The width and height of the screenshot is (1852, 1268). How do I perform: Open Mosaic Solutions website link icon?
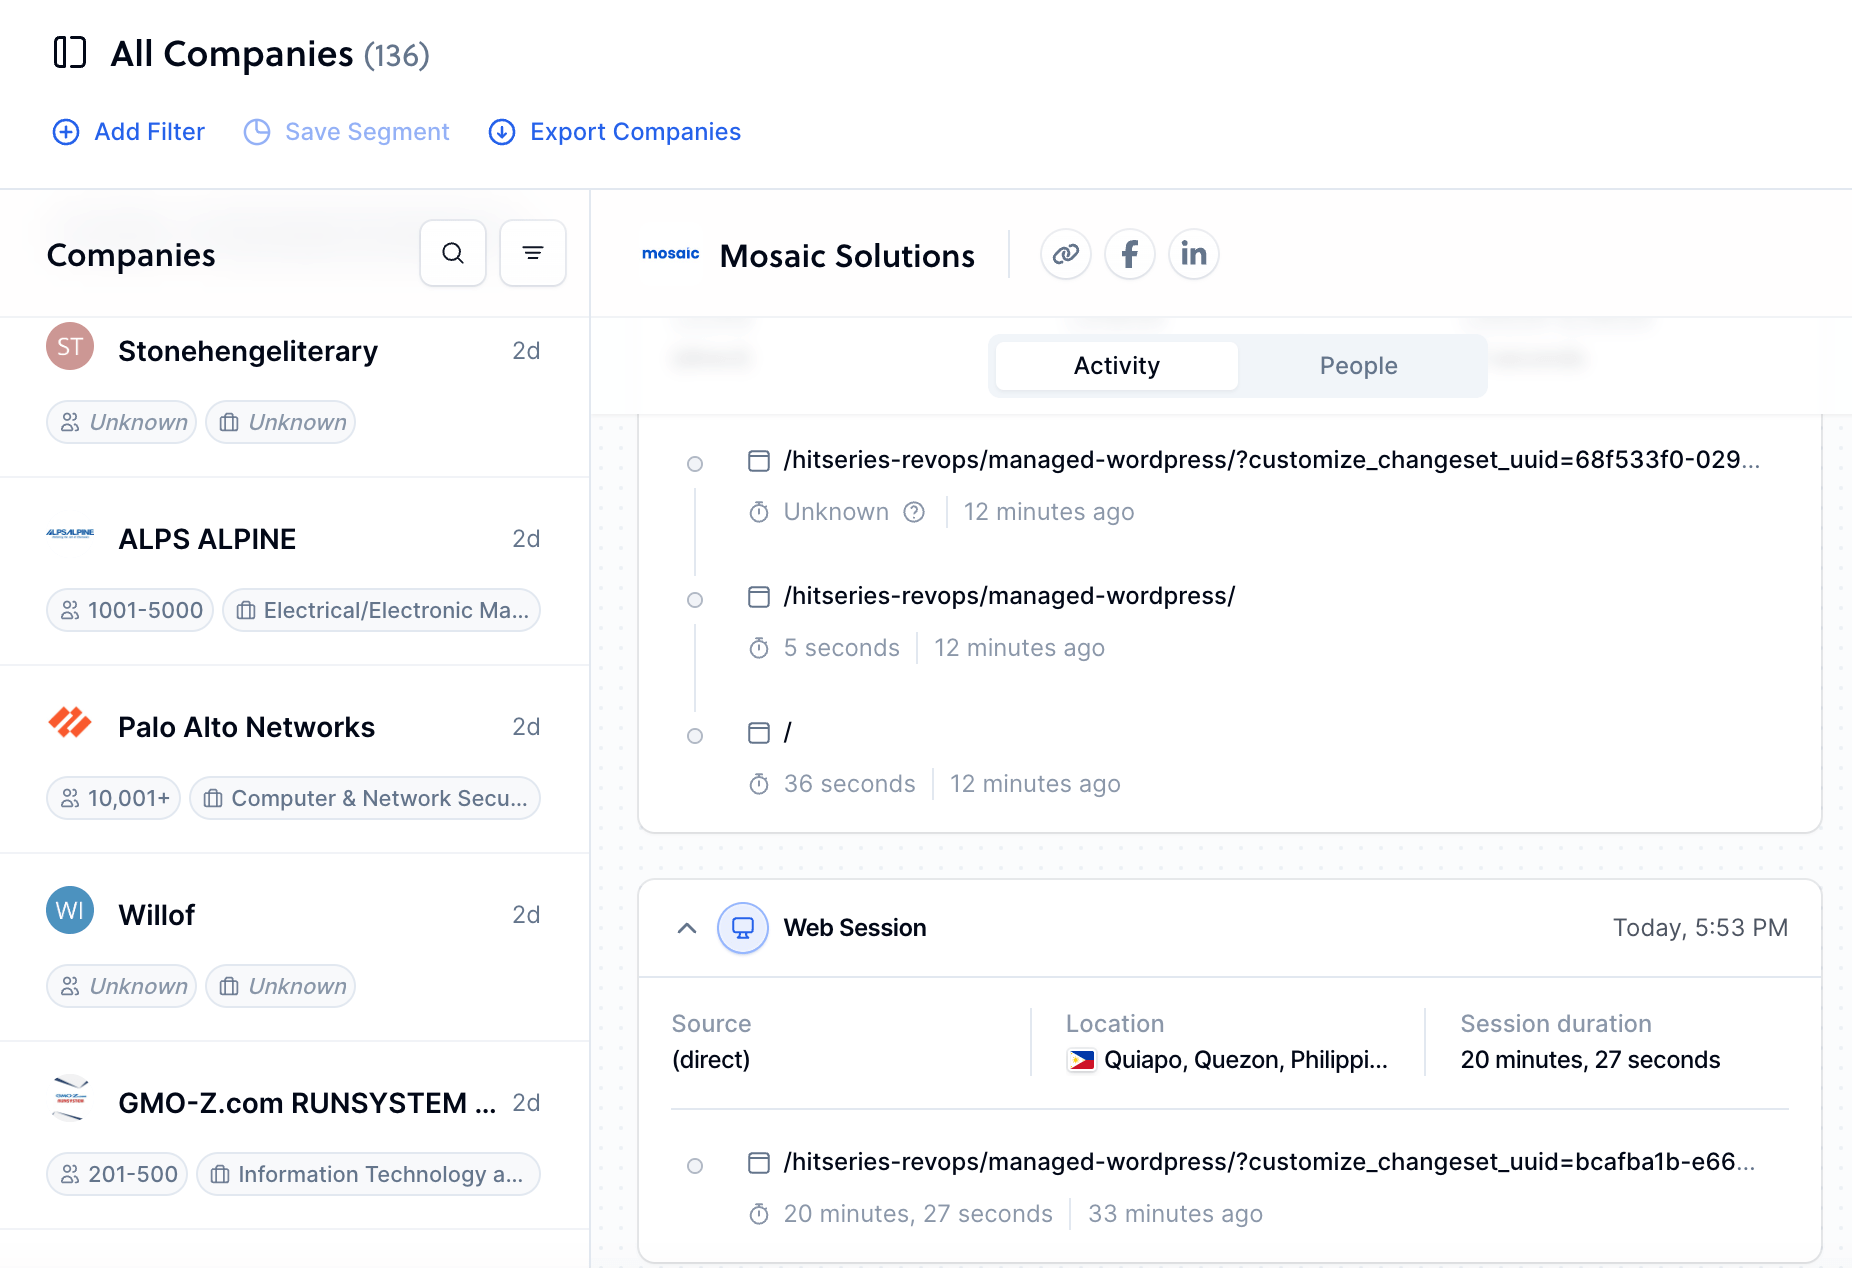[x=1066, y=254]
